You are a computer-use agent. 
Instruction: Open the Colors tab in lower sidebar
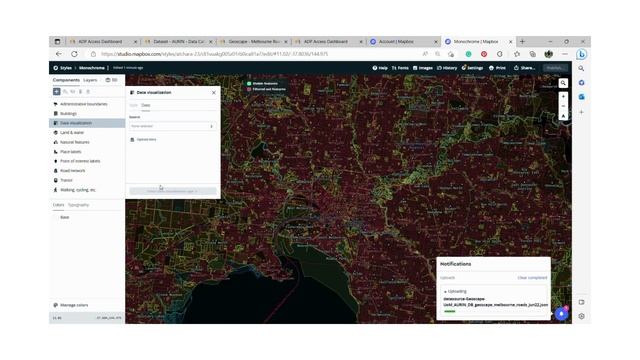tap(58, 205)
